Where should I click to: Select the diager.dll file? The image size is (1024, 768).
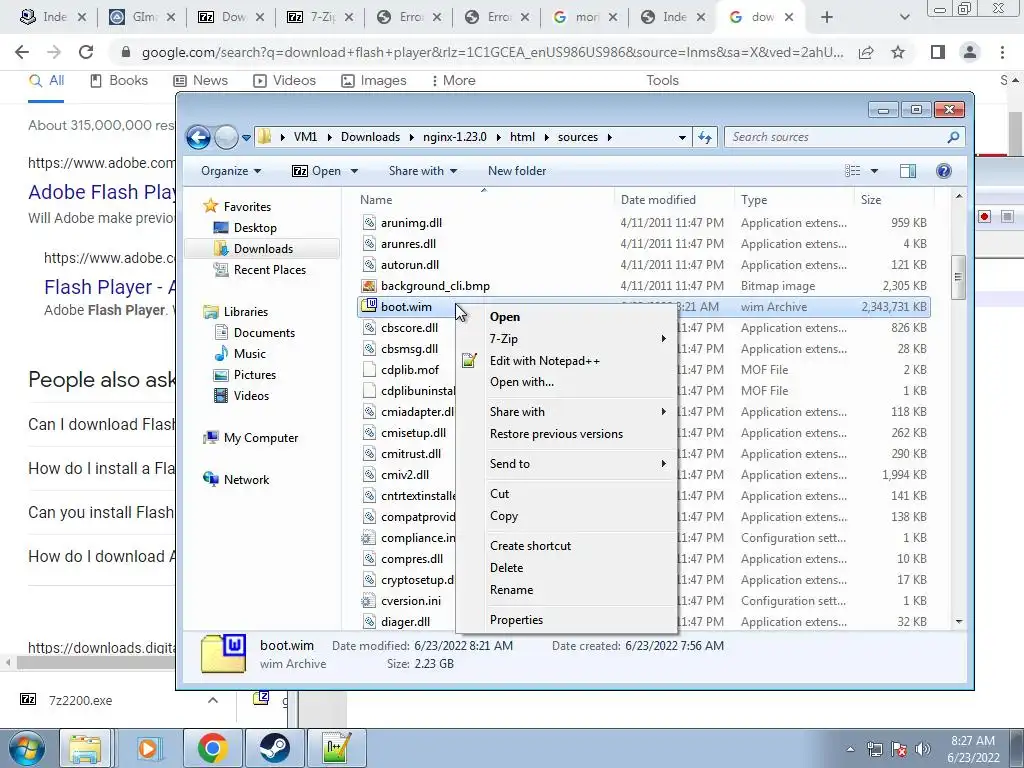pyautogui.click(x=405, y=622)
